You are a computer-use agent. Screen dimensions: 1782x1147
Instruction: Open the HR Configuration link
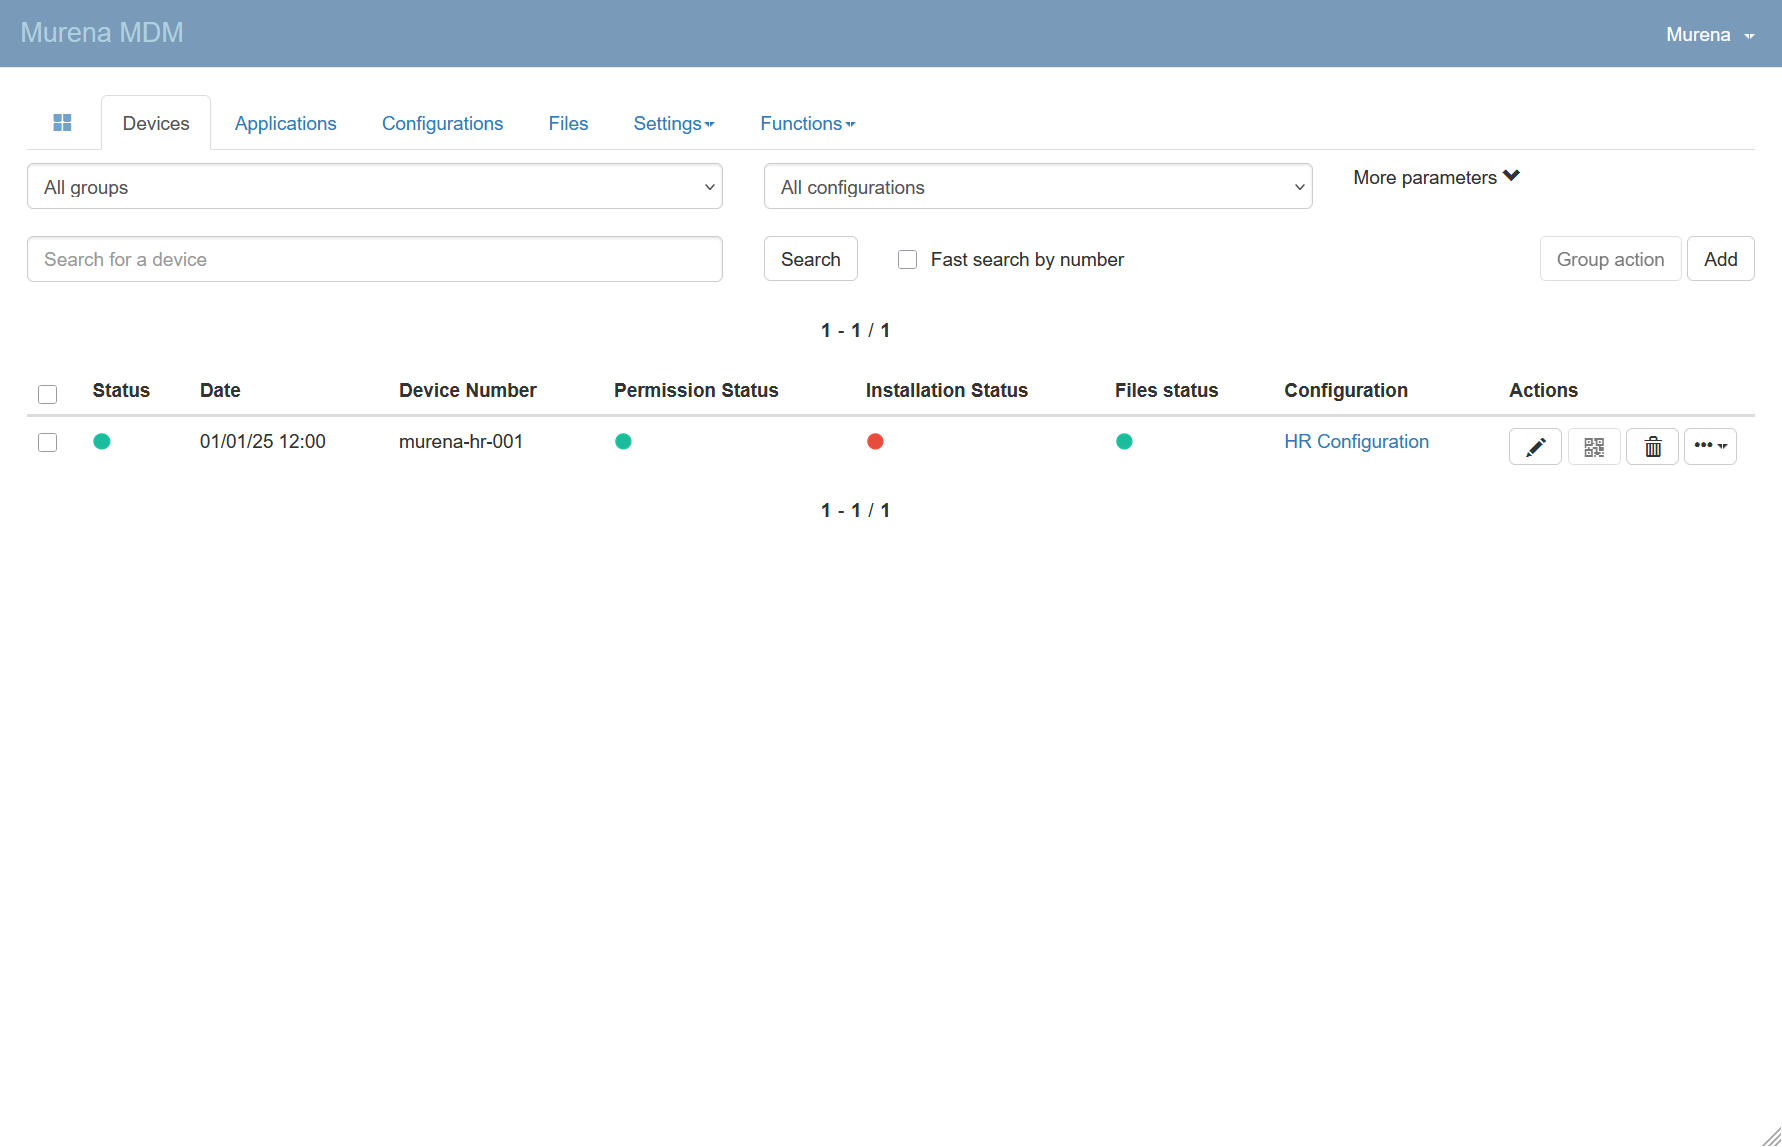coord(1356,441)
